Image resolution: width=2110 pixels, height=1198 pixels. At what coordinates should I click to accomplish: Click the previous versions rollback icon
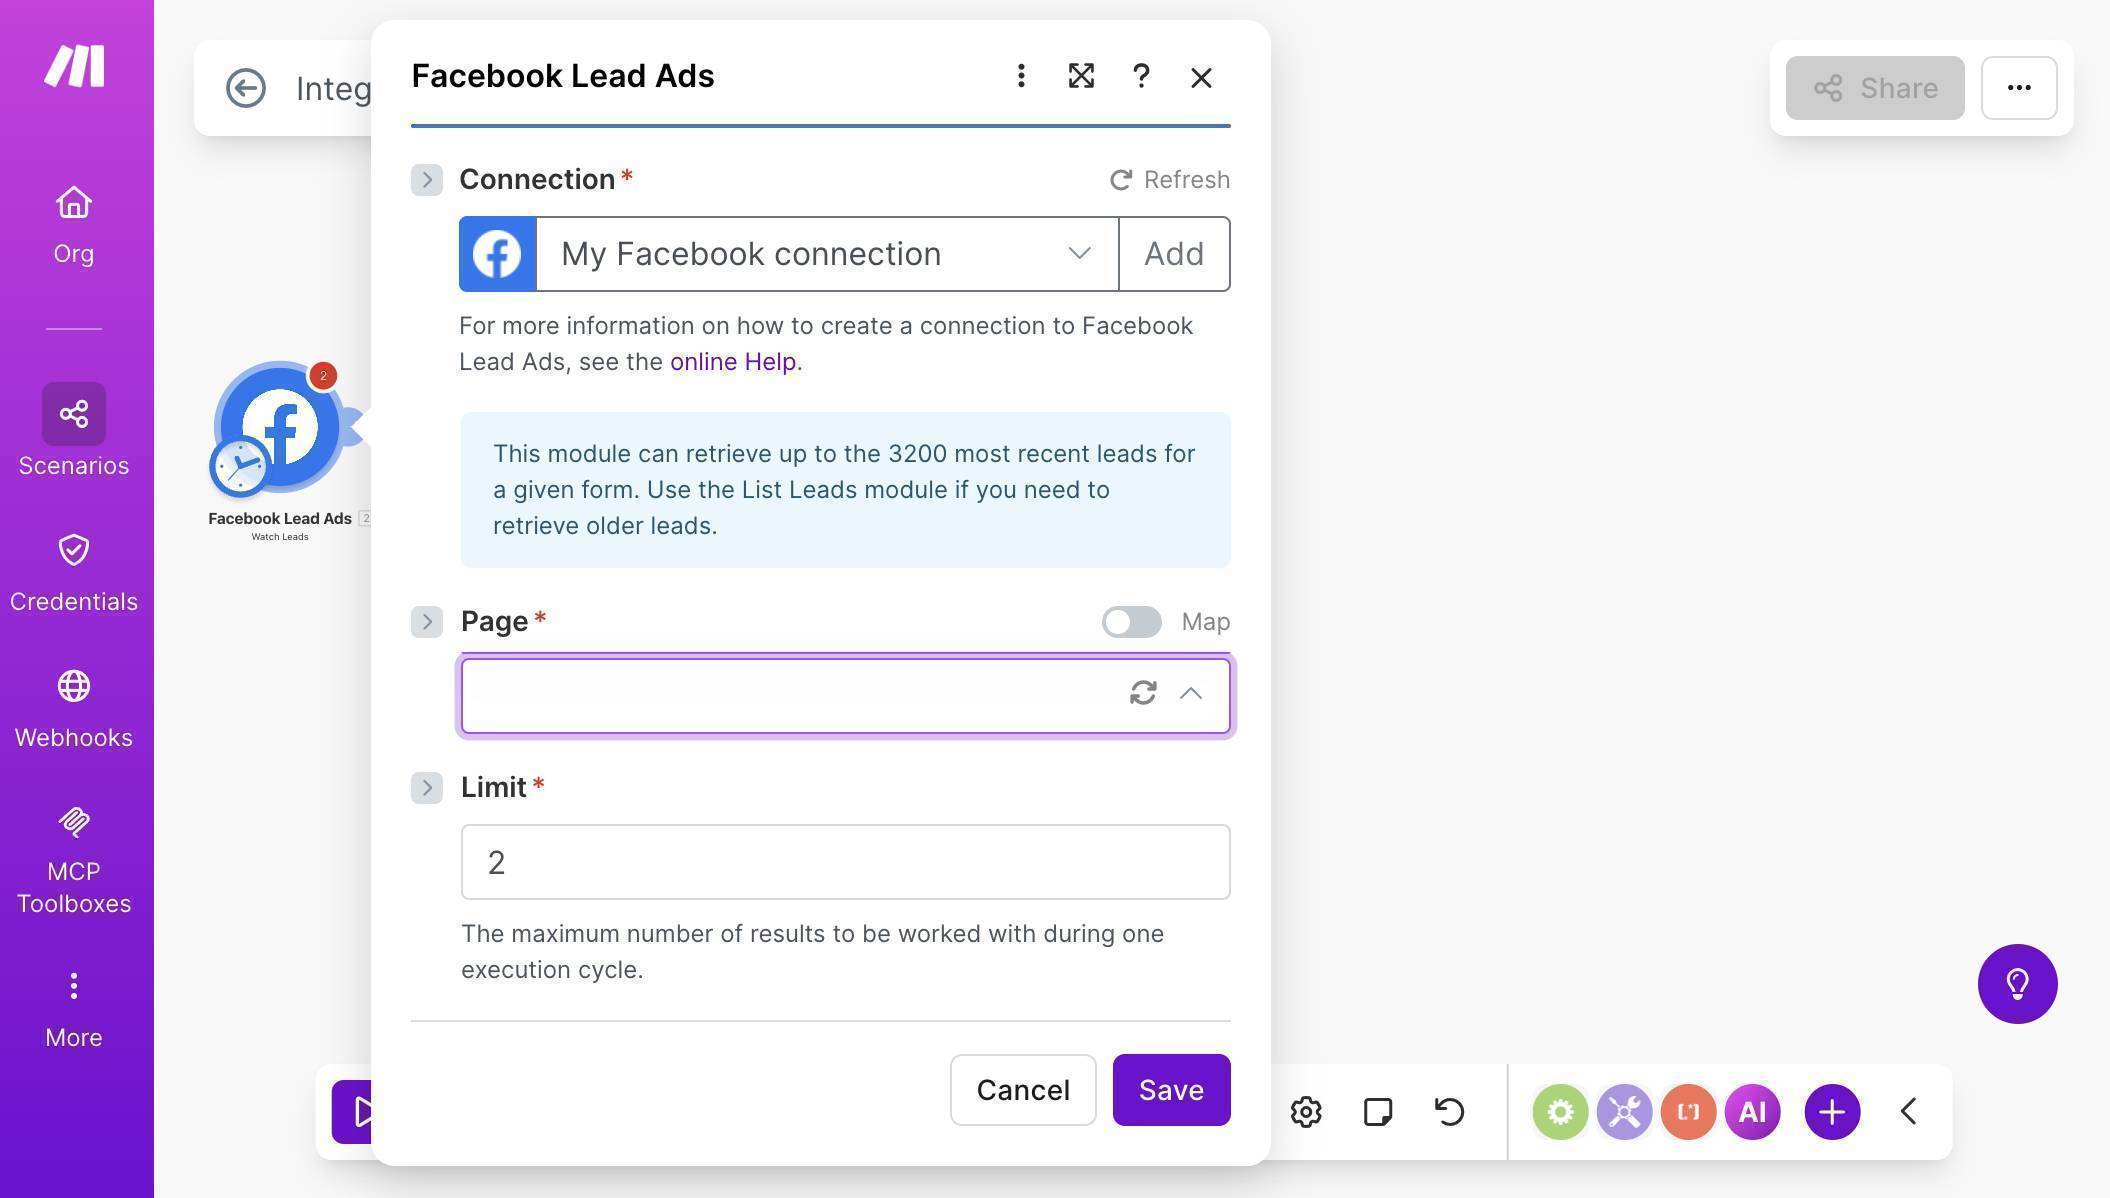click(1450, 1111)
